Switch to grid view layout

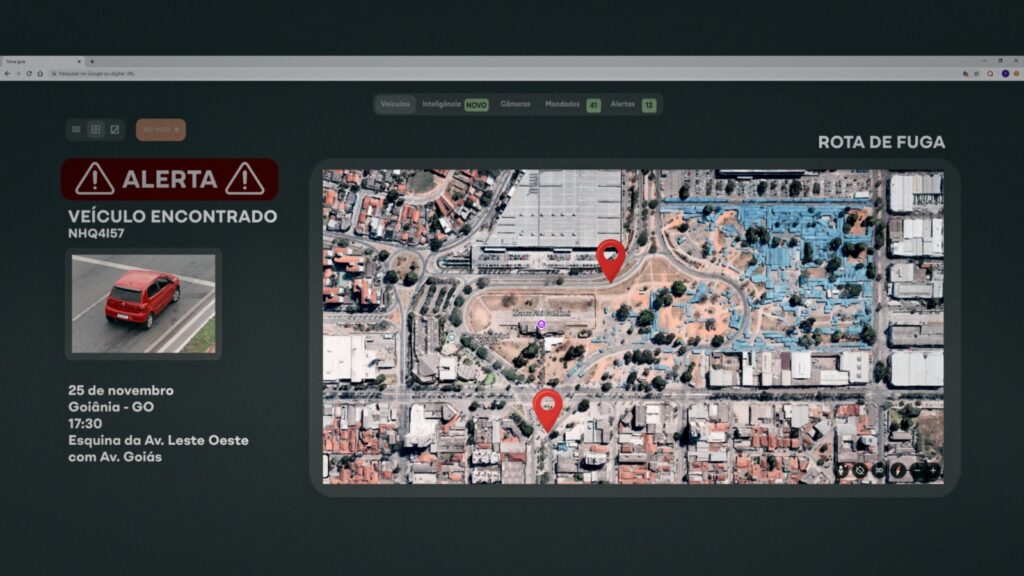coord(95,129)
